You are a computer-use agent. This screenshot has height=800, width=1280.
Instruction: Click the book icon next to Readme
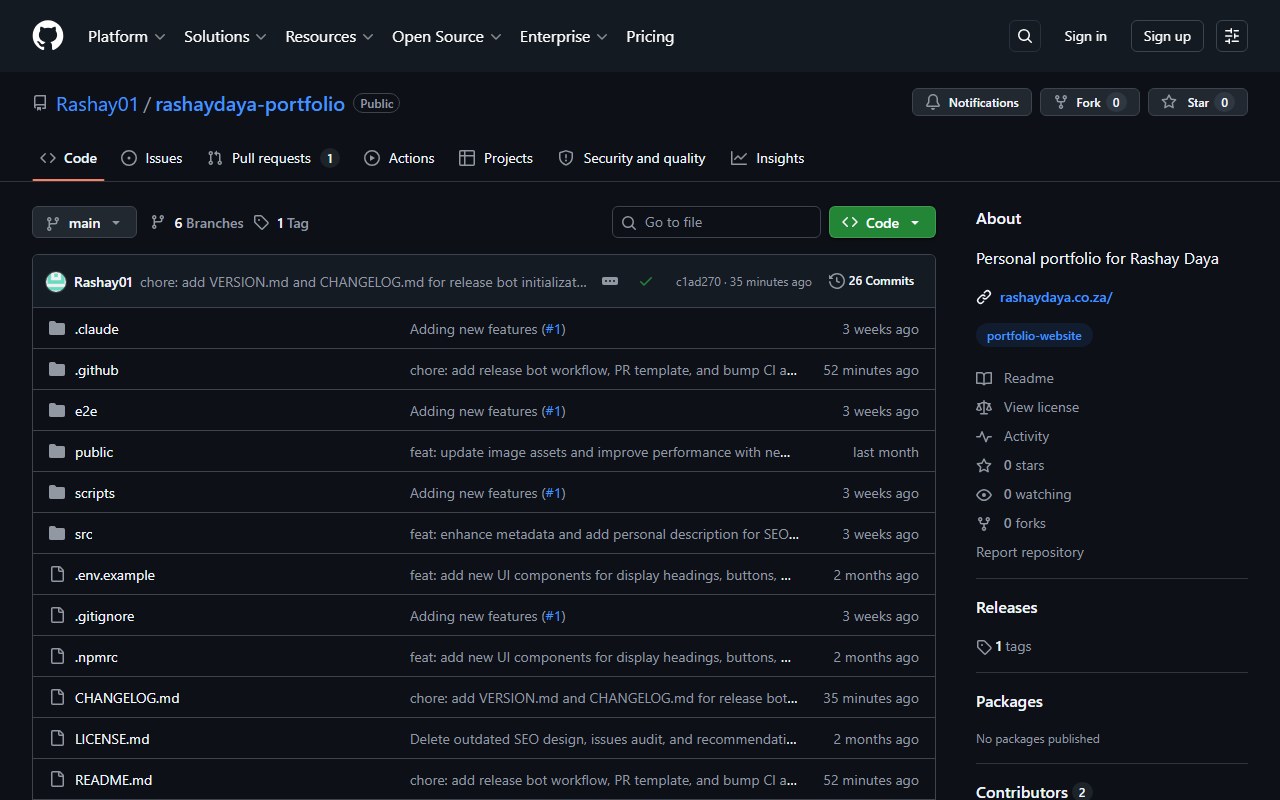click(x=984, y=378)
